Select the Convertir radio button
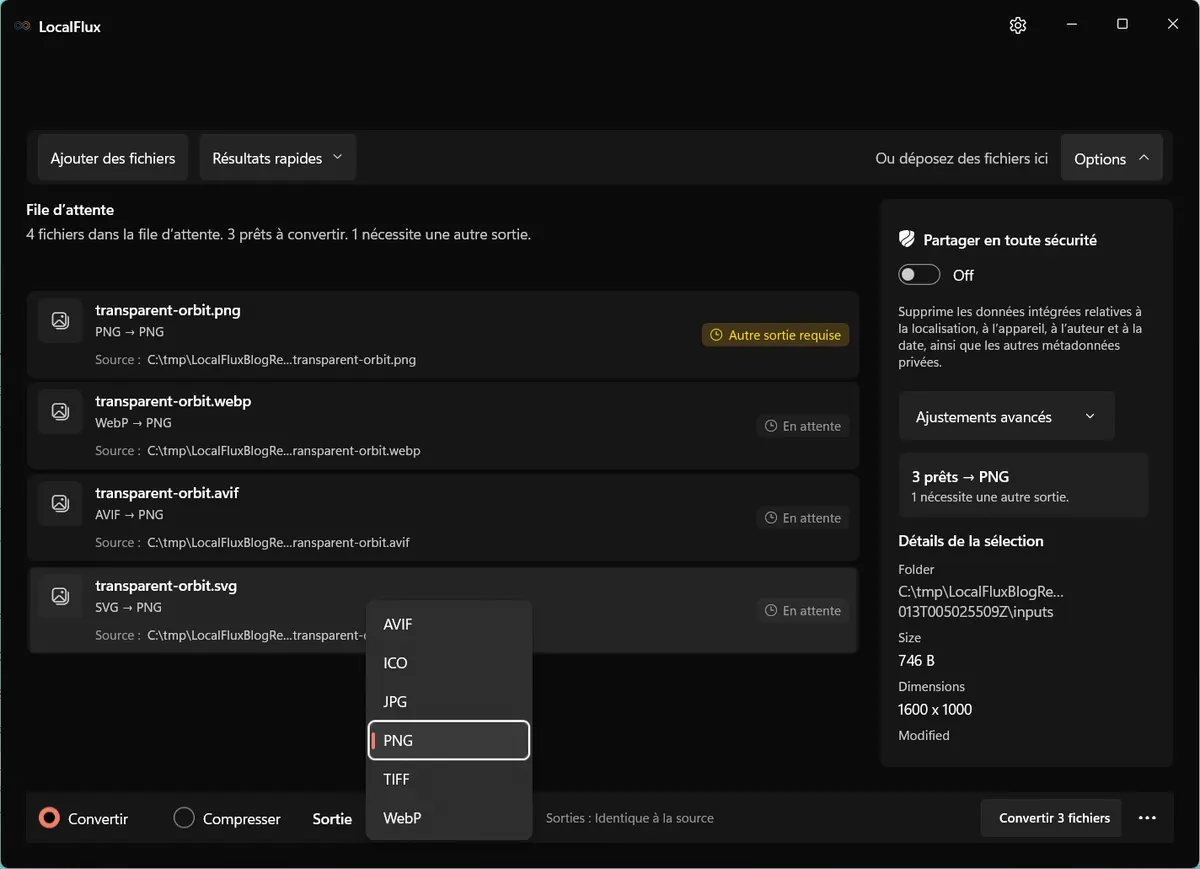Image resolution: width=1200 pixels, height=869 pixels. [x=49, y=818]
